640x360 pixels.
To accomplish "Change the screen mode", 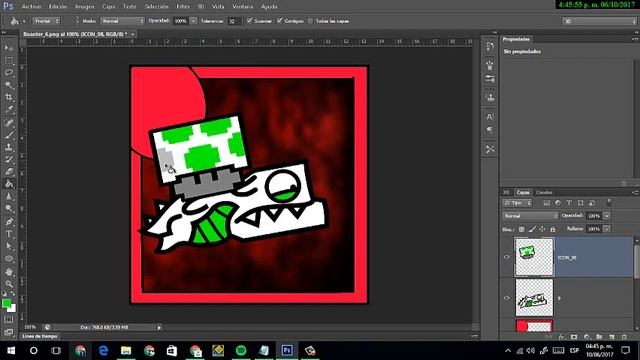I will pyautogui.click(x=9, y=332).
